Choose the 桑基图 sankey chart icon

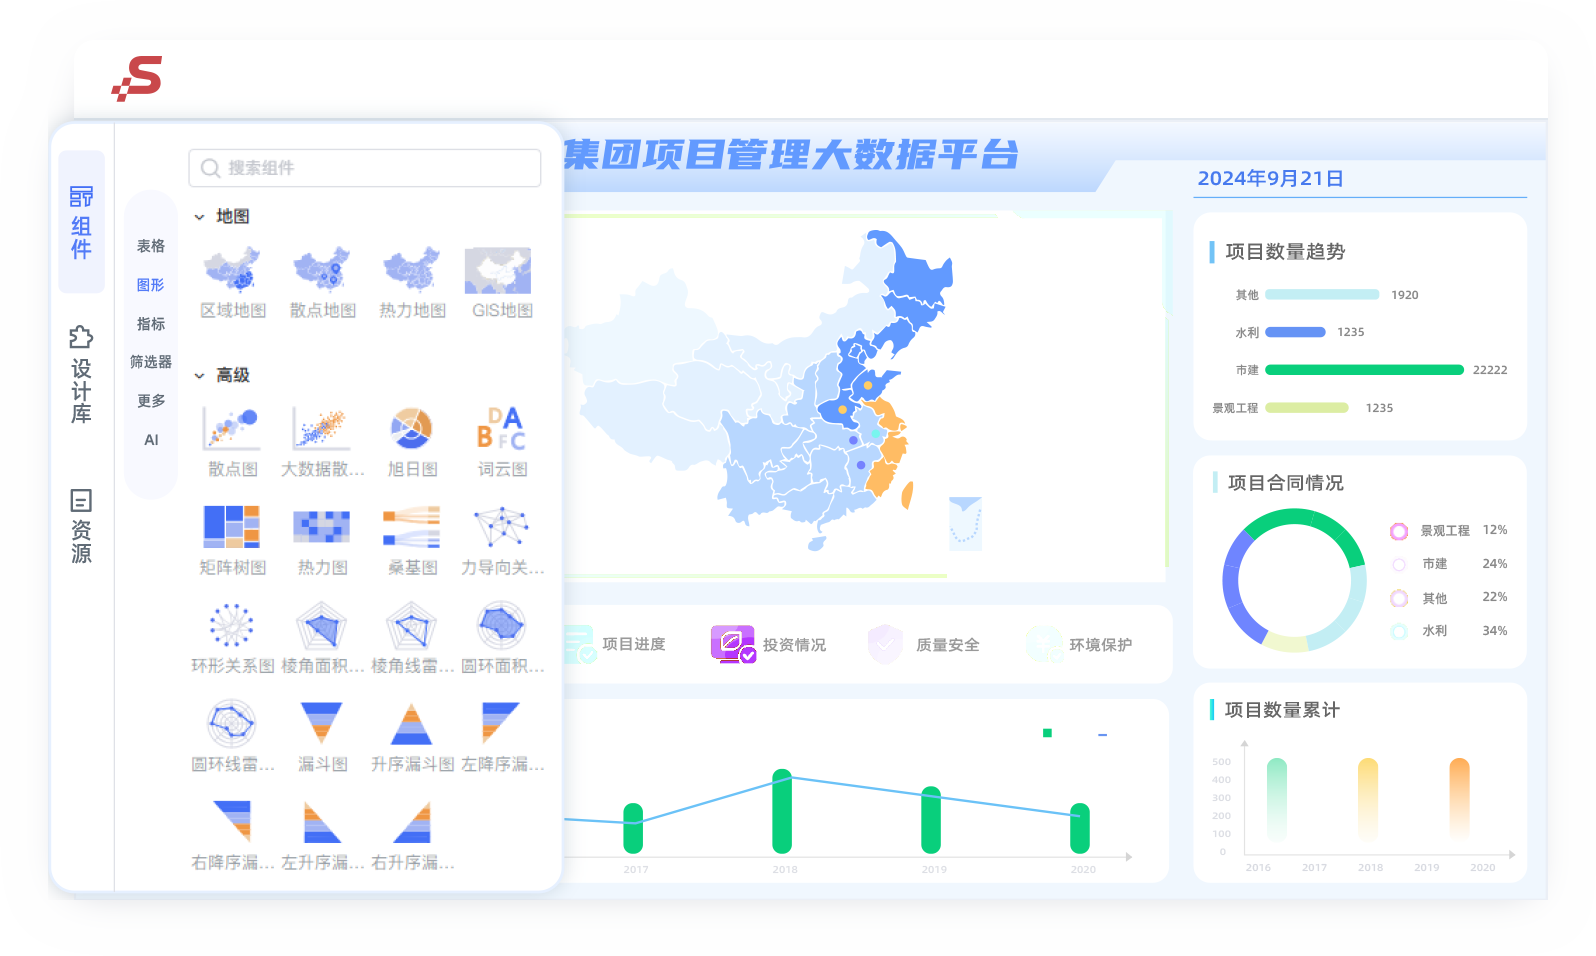tap(411, 527)
